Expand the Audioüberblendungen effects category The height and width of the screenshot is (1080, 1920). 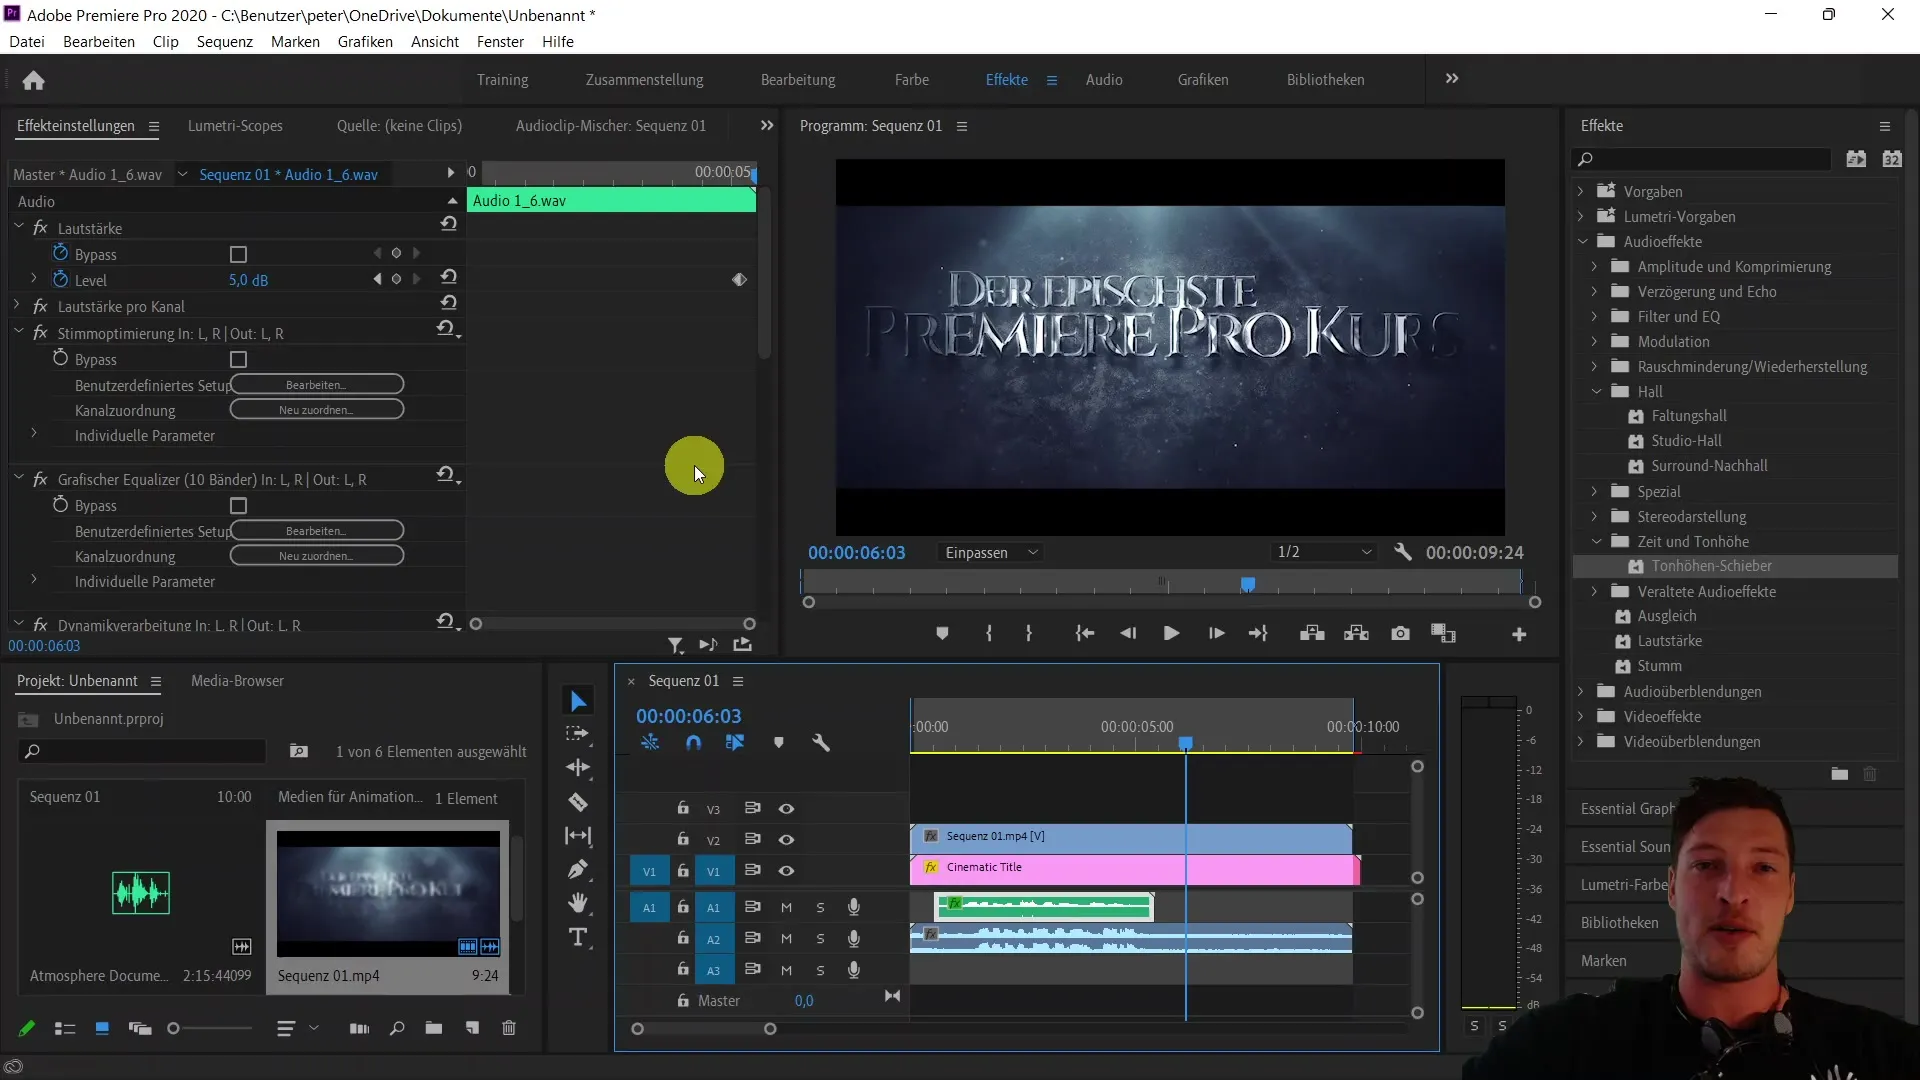[x=1580, y=691]
